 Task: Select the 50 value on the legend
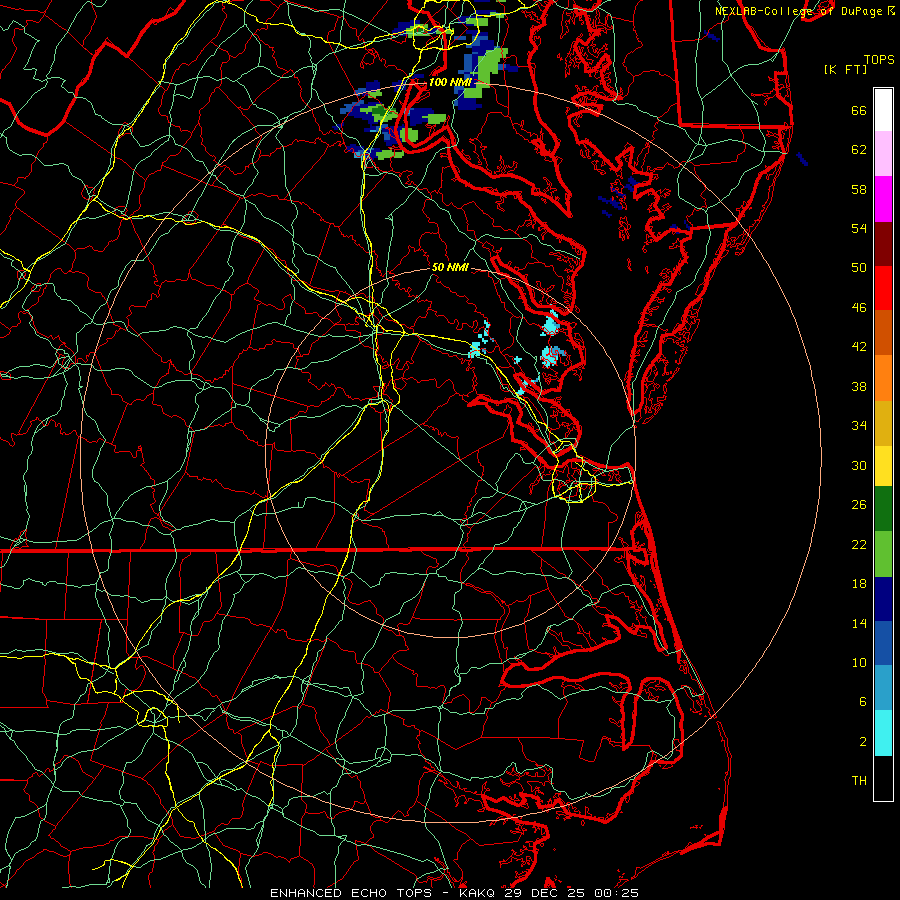[859, 268]
